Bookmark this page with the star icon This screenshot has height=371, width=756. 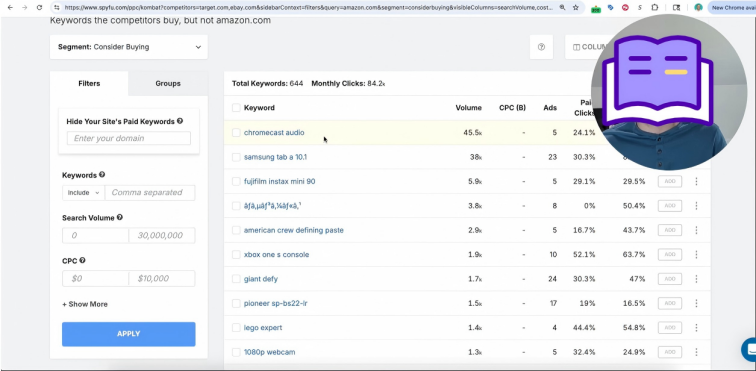point(576,8)
